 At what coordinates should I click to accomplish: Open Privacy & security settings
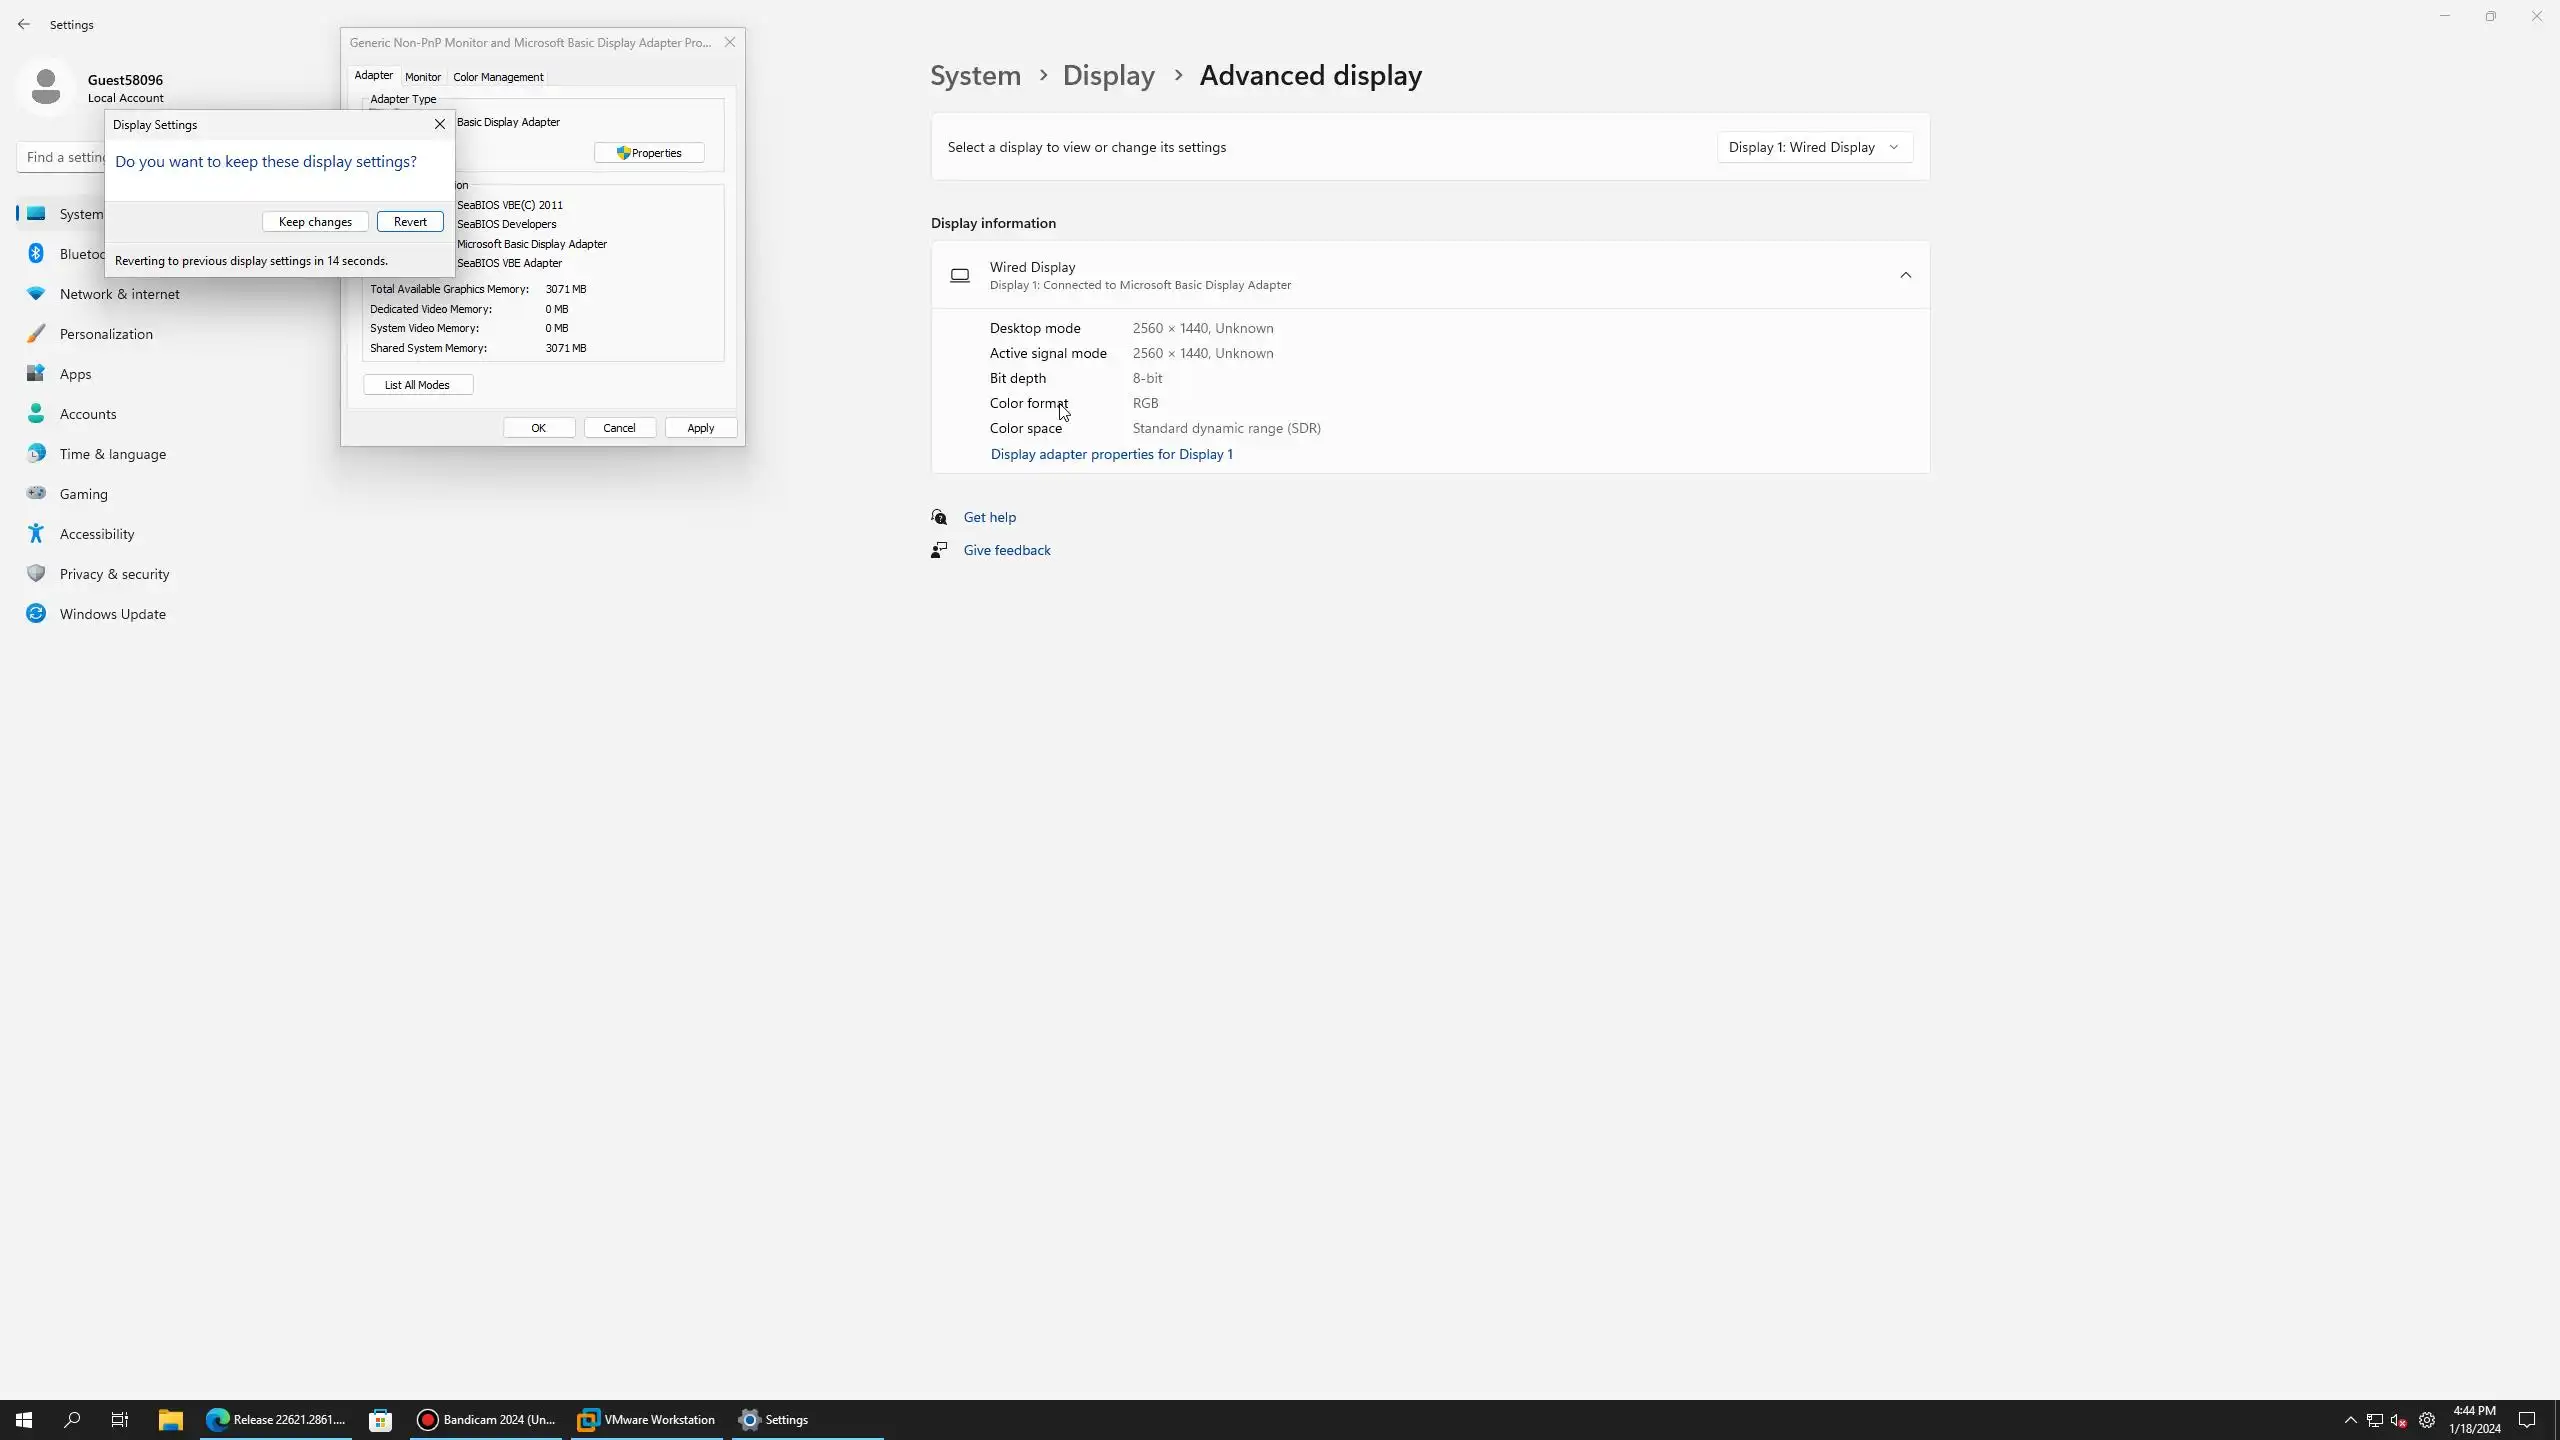[x=114, y=574]
